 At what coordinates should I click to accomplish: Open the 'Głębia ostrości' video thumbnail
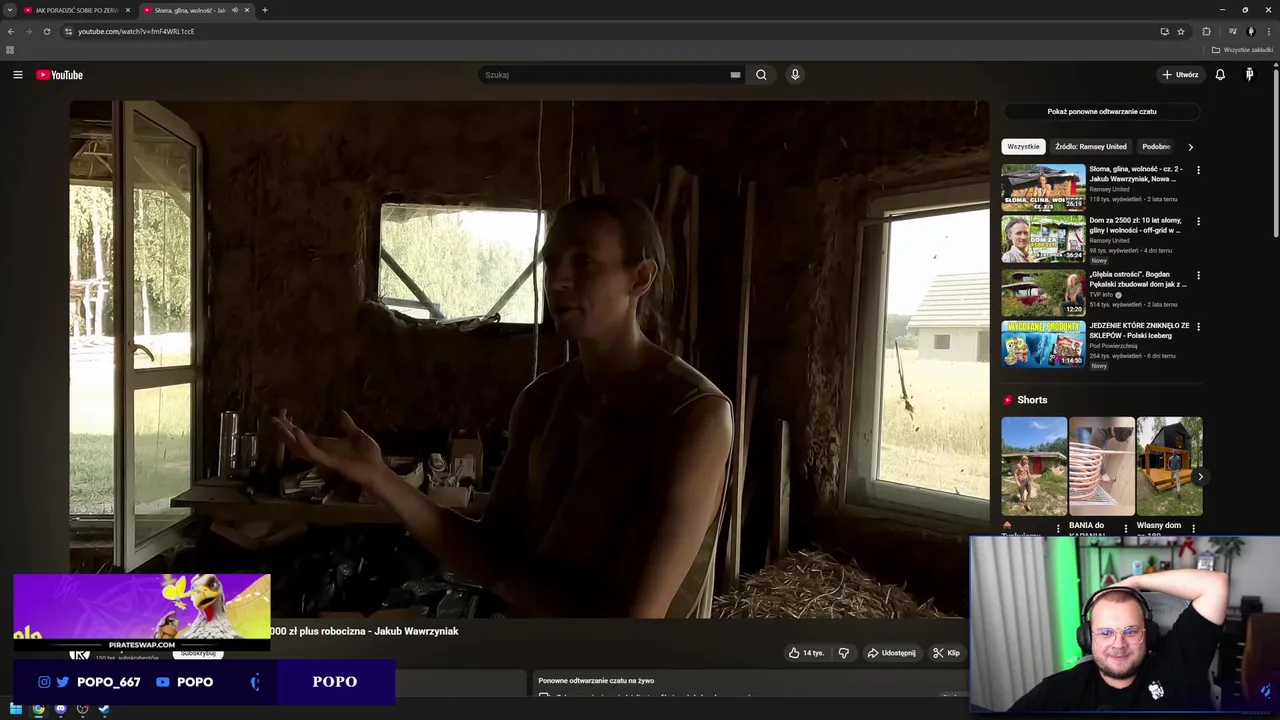tap(1043, 292)
